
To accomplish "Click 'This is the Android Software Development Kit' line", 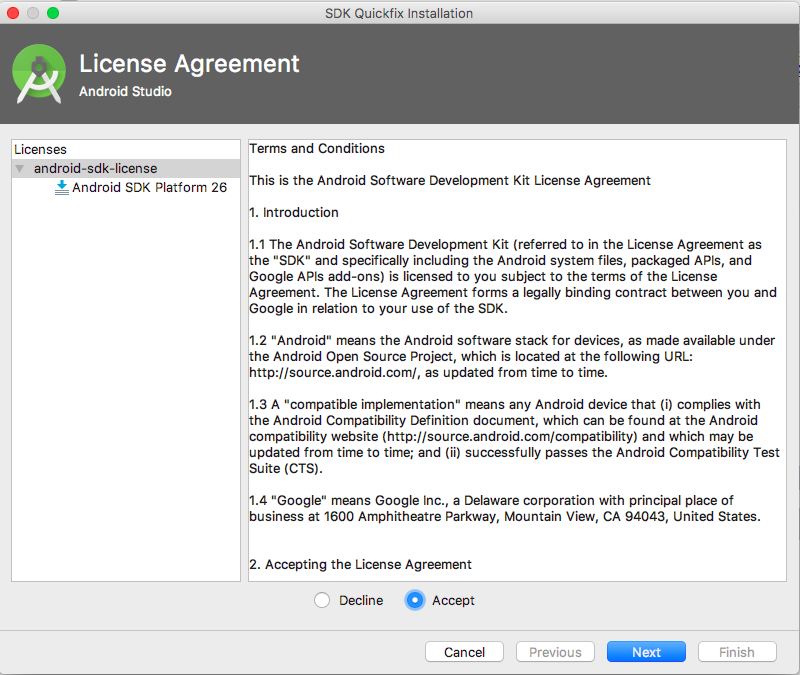I will [449, 181].
